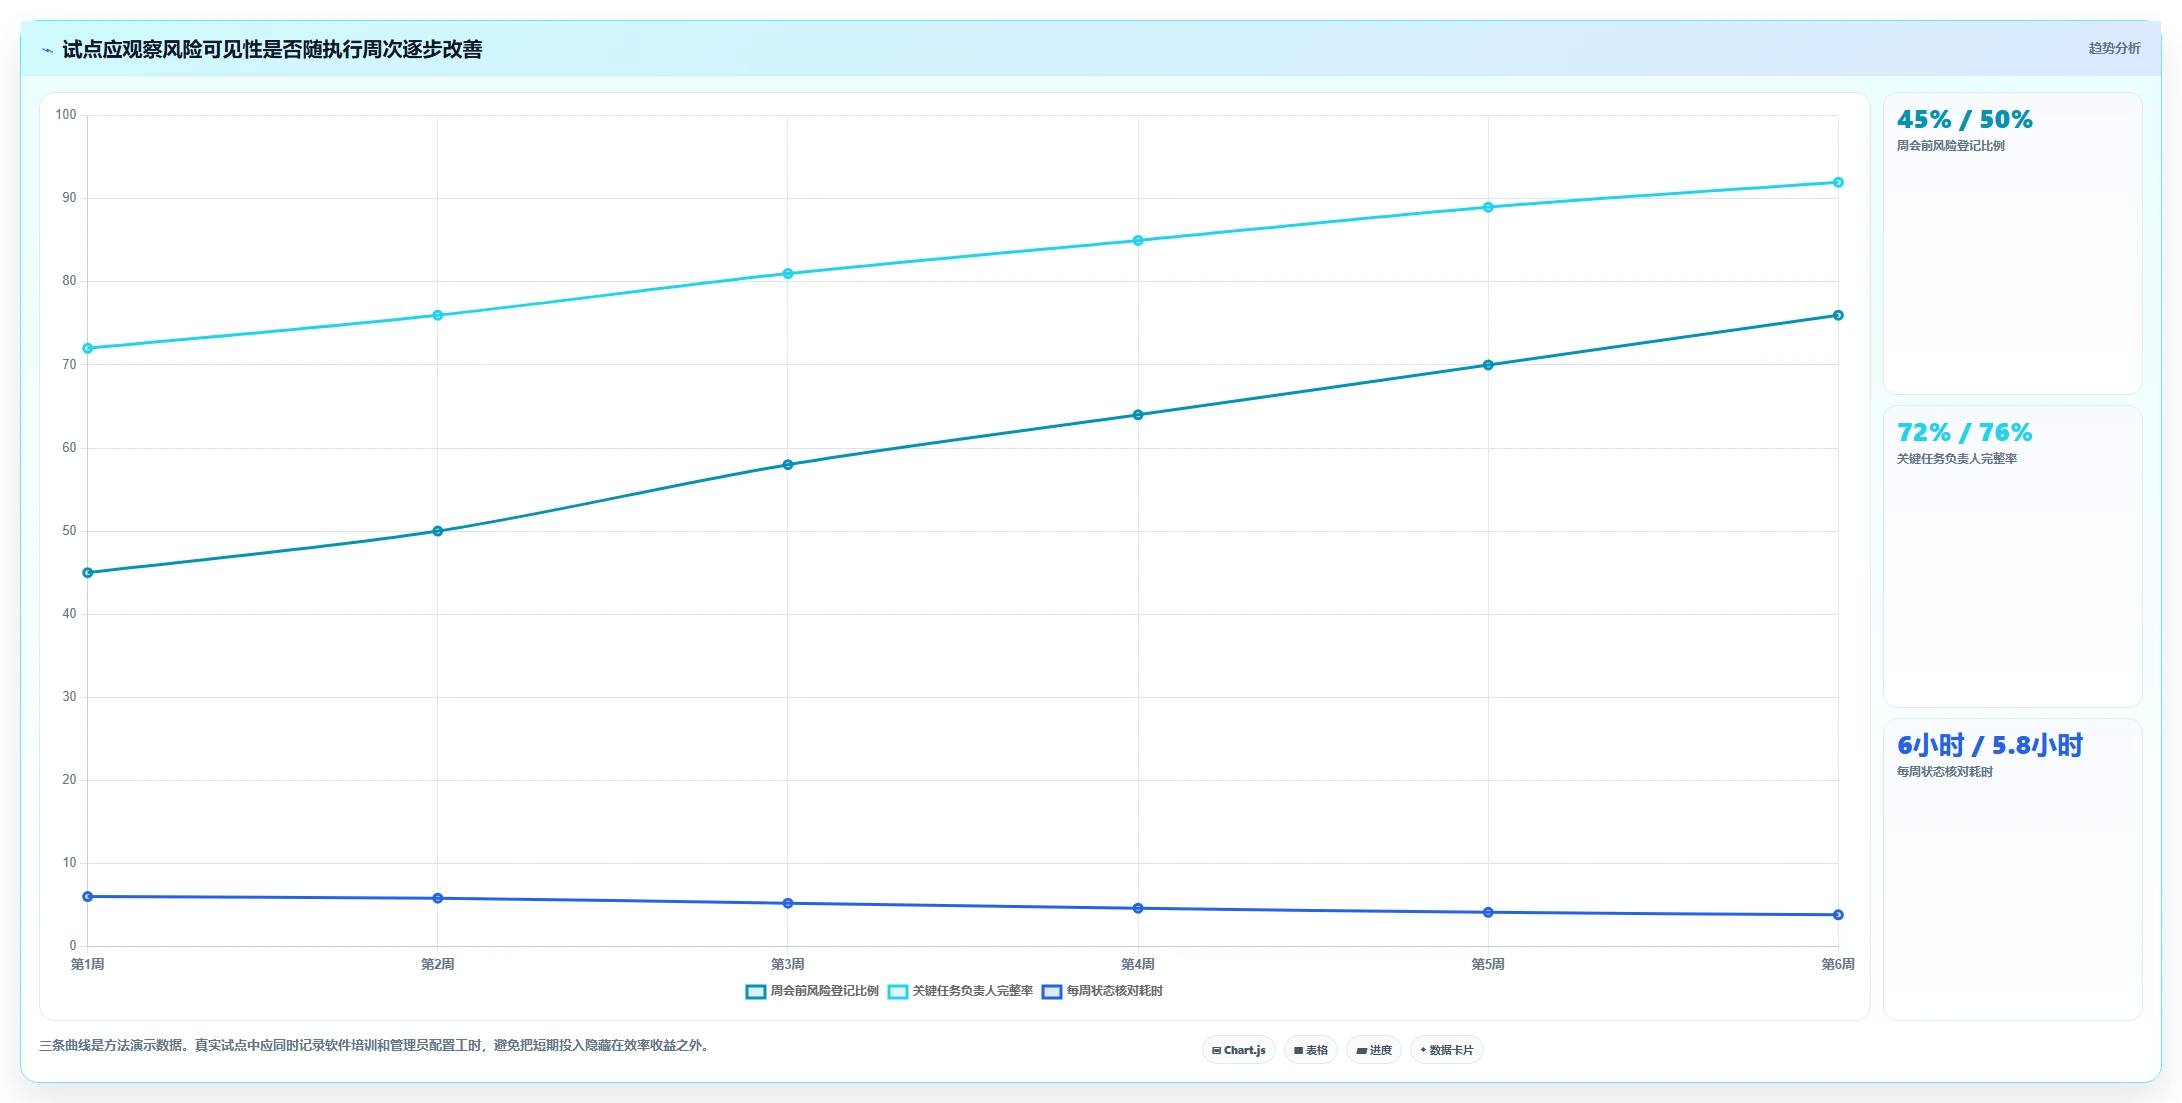Click the 72% / 76% stat value

pos(1965,433)
